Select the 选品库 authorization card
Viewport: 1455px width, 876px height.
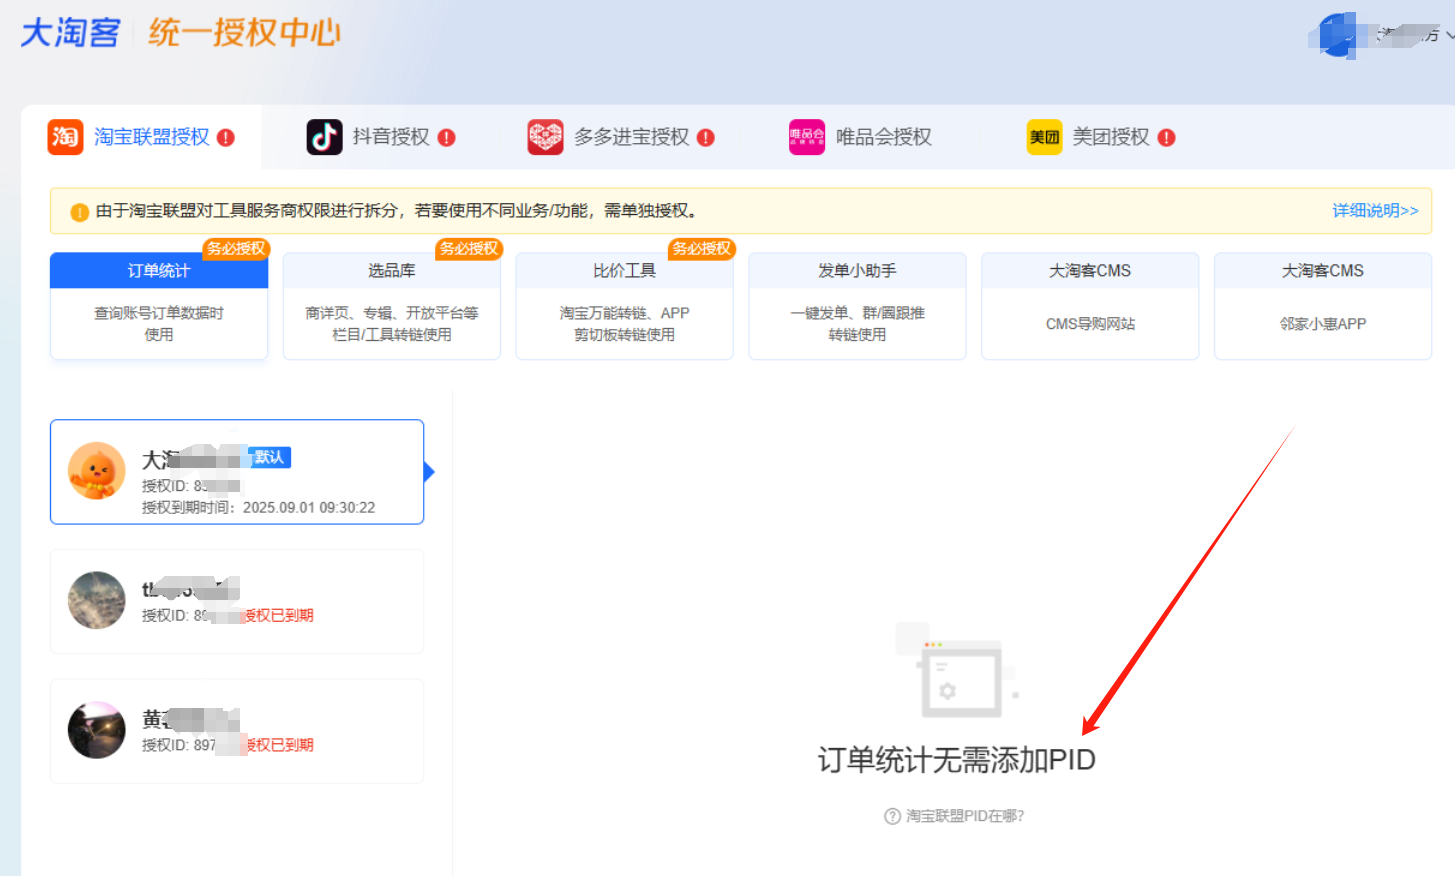(391, 306)
